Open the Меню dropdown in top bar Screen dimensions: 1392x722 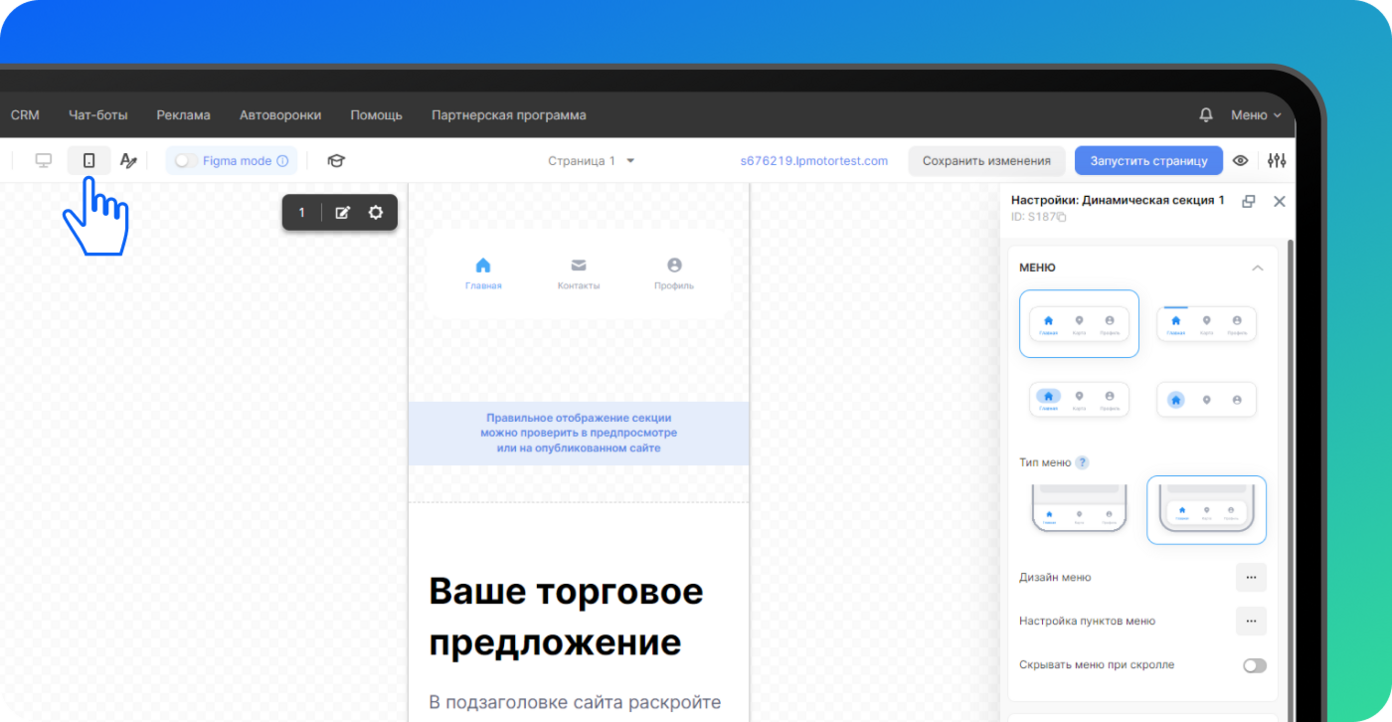coord(1256,115)
